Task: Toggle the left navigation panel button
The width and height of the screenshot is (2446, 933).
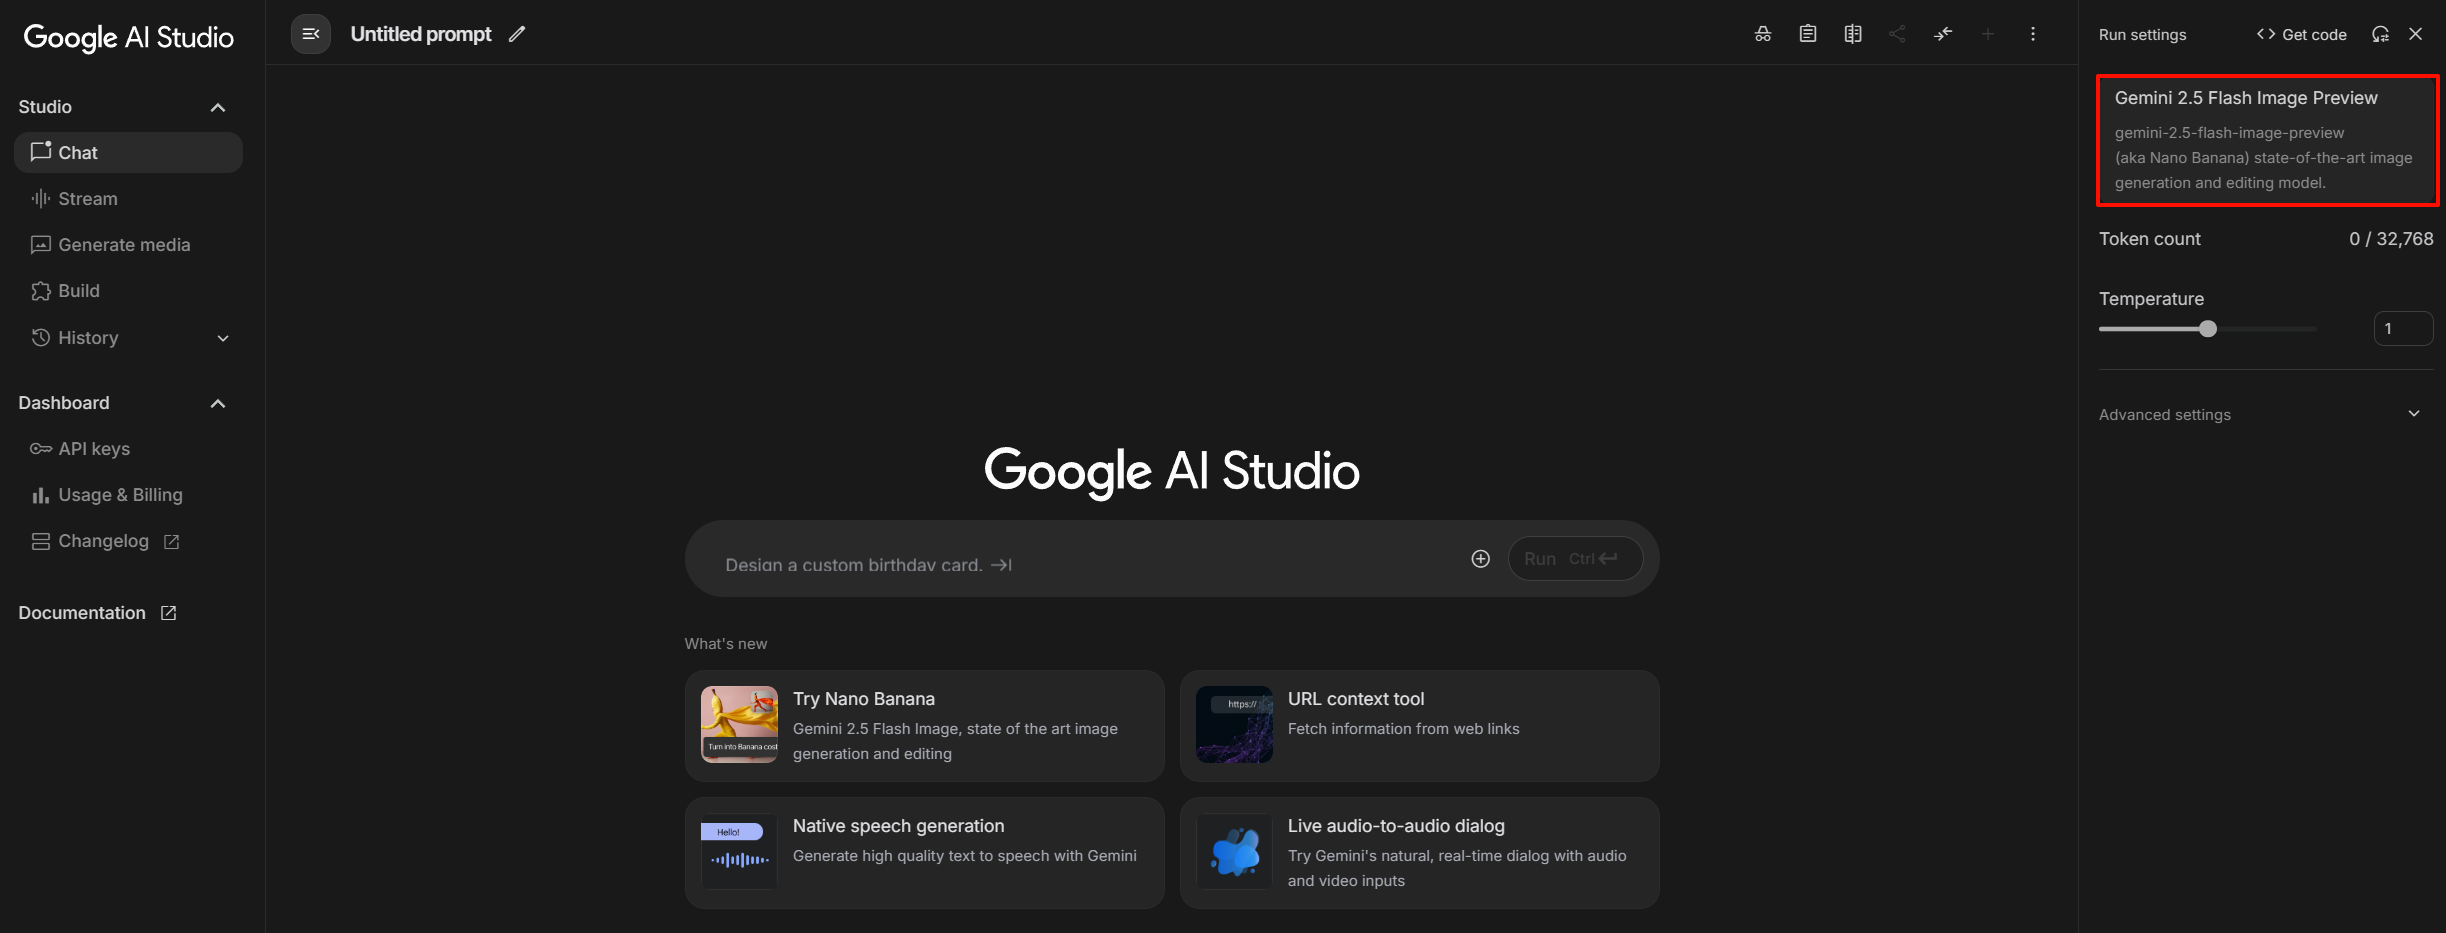Action: 311,34
